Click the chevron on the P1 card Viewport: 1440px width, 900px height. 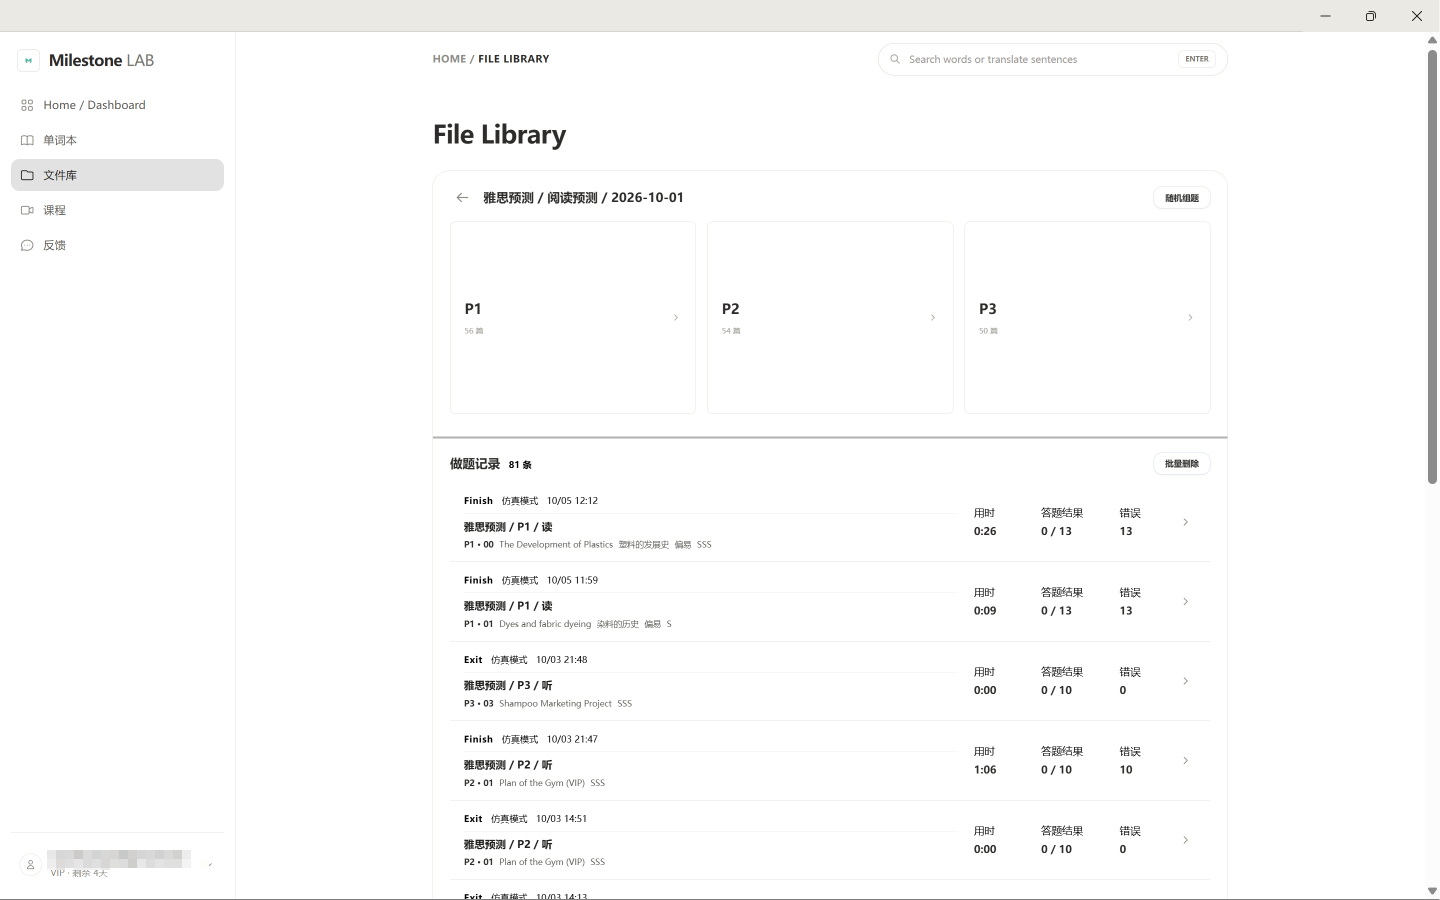tap(676, 318)
